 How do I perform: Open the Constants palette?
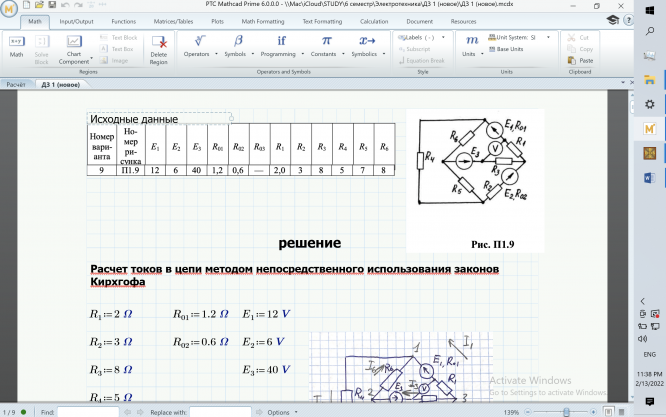(x=324, y=46)
